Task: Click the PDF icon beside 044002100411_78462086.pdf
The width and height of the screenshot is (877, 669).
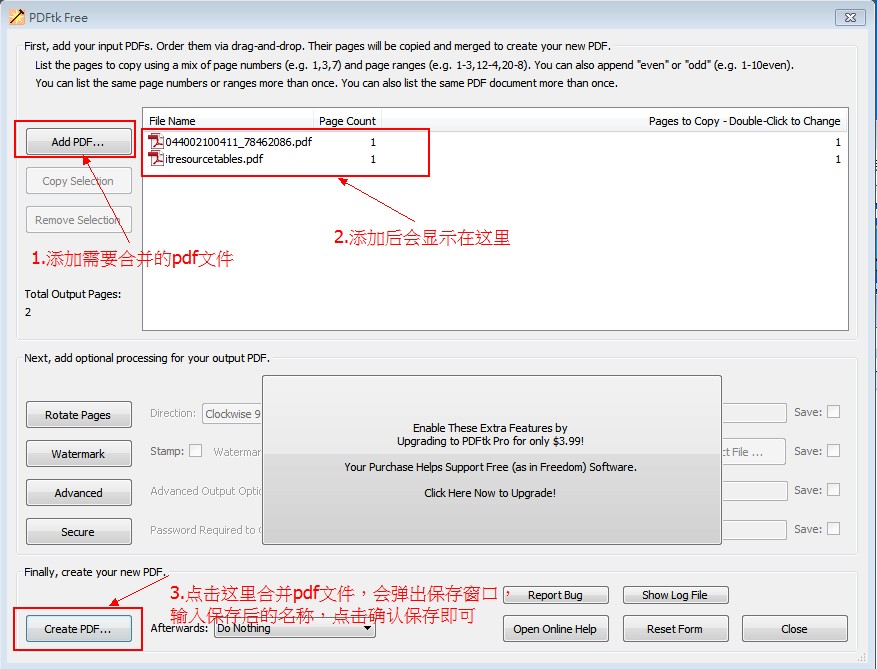Action: pyautogui.click(x=156, y=142)
